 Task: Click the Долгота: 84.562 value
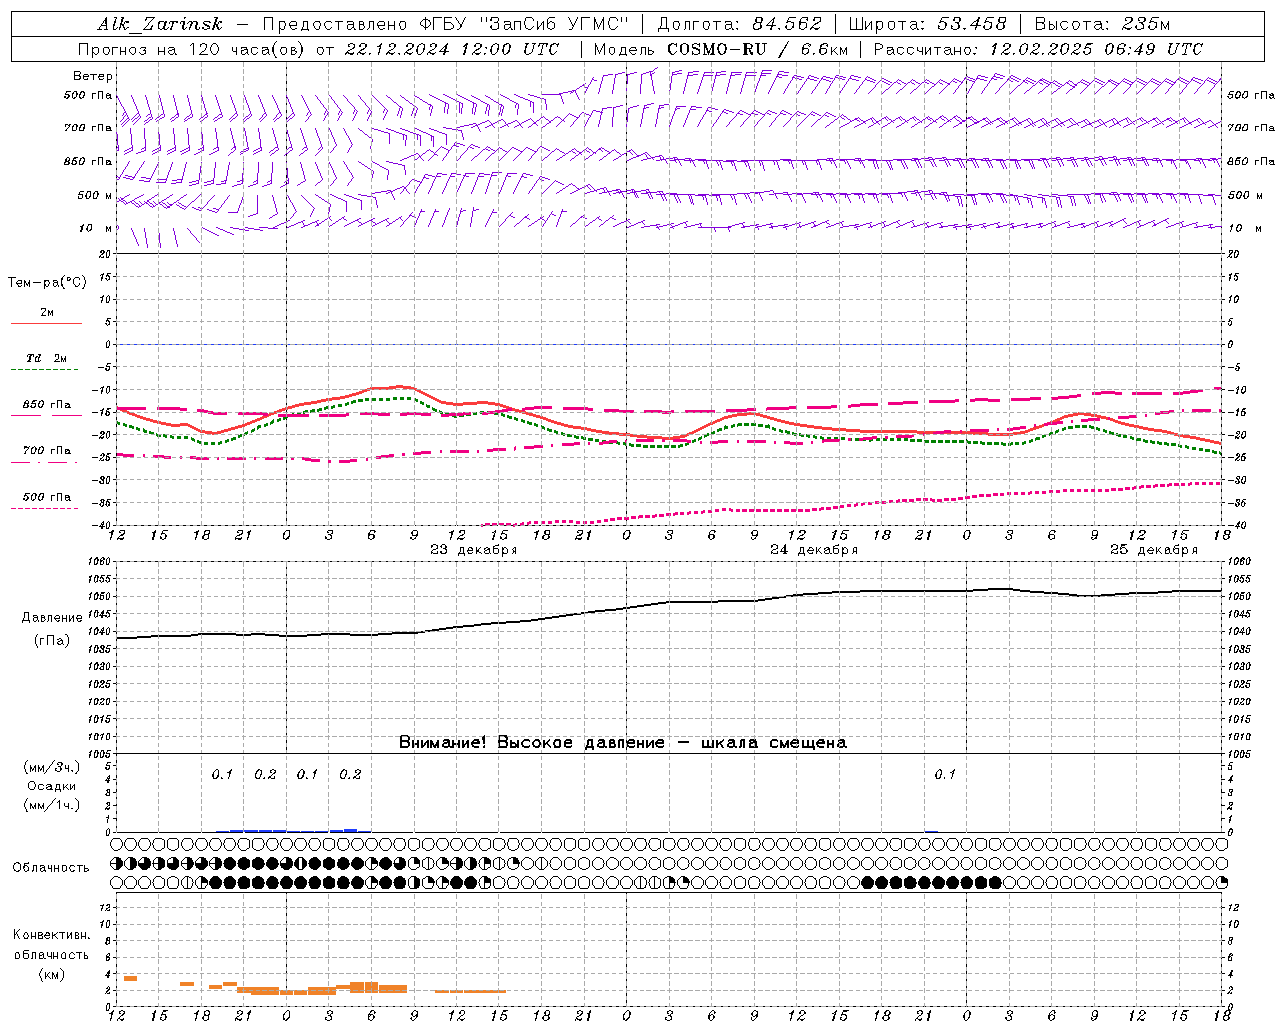click(x=739, y=24)
